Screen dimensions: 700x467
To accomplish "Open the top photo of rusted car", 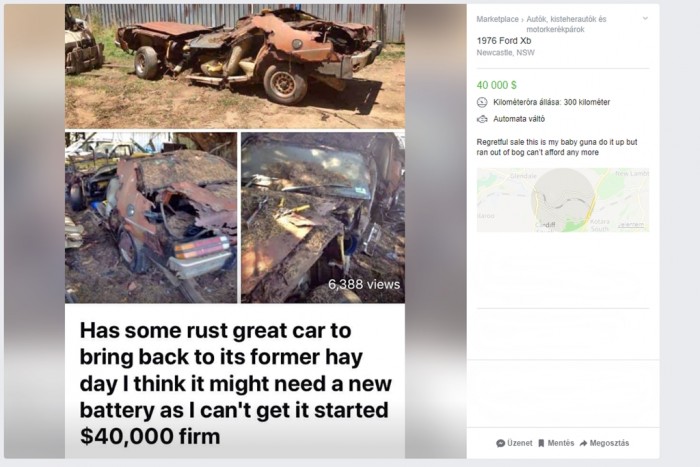I will coord(235,67).
